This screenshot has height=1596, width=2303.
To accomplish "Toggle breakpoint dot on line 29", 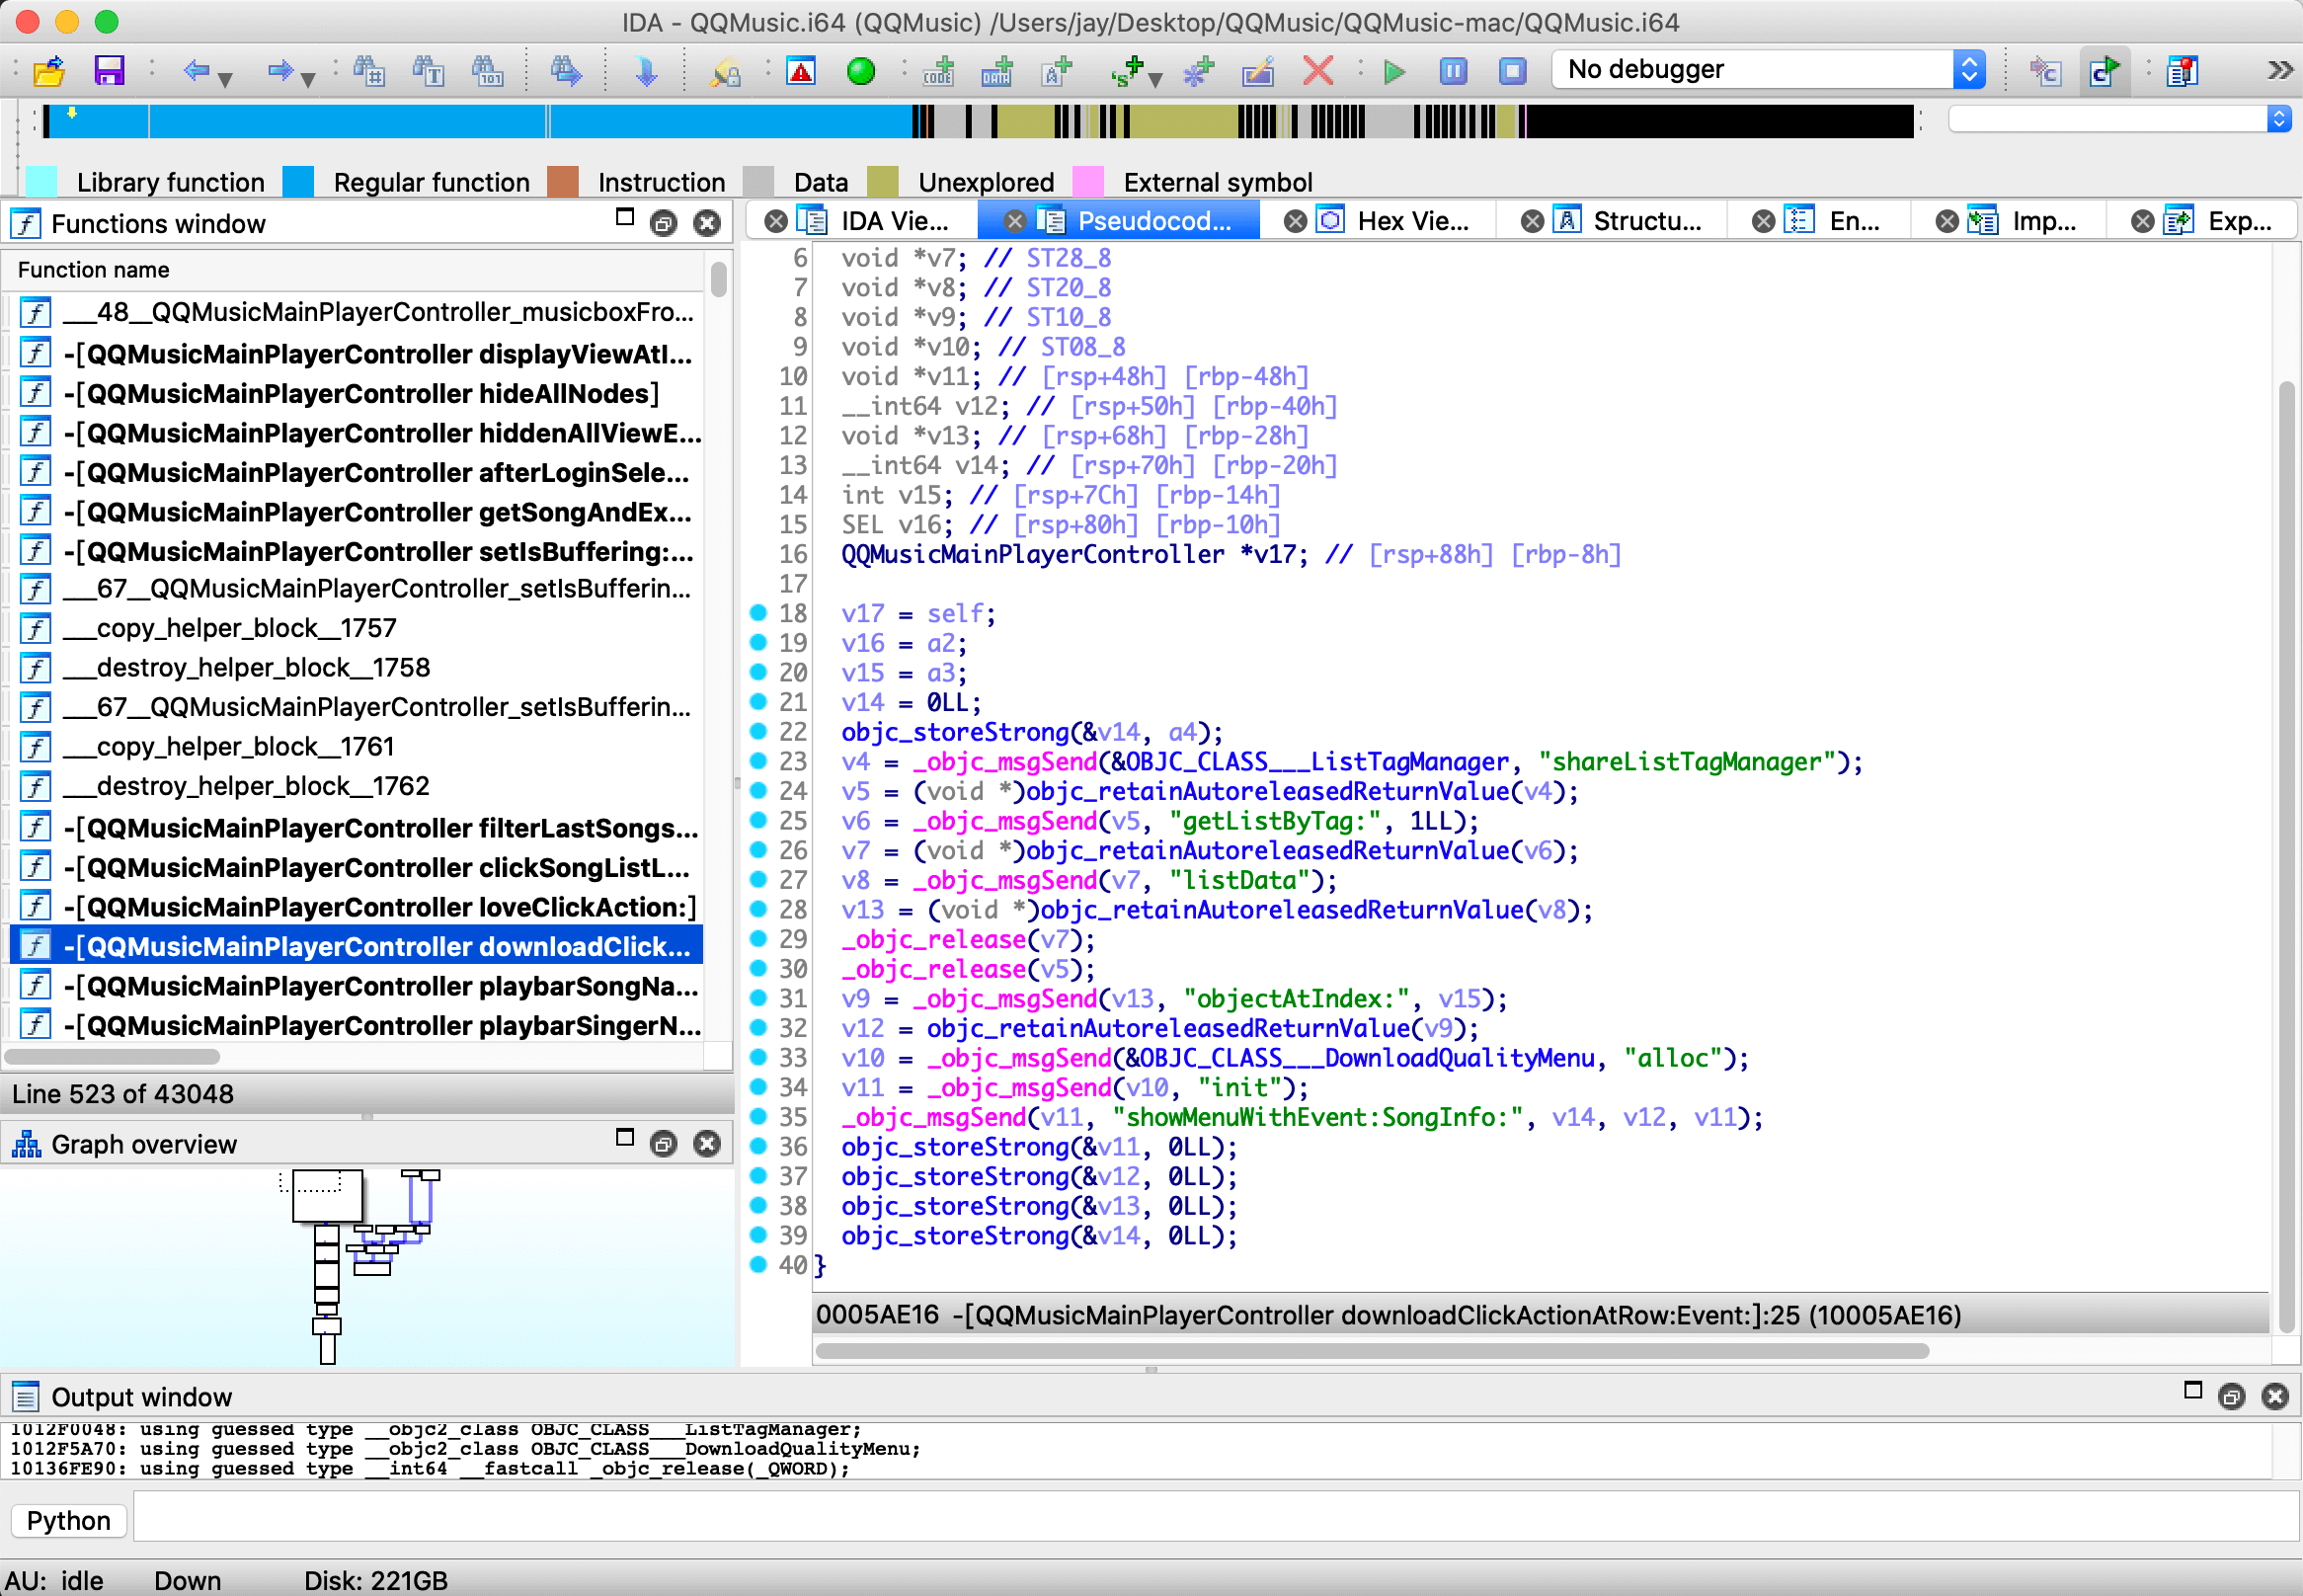I will 758,939.
